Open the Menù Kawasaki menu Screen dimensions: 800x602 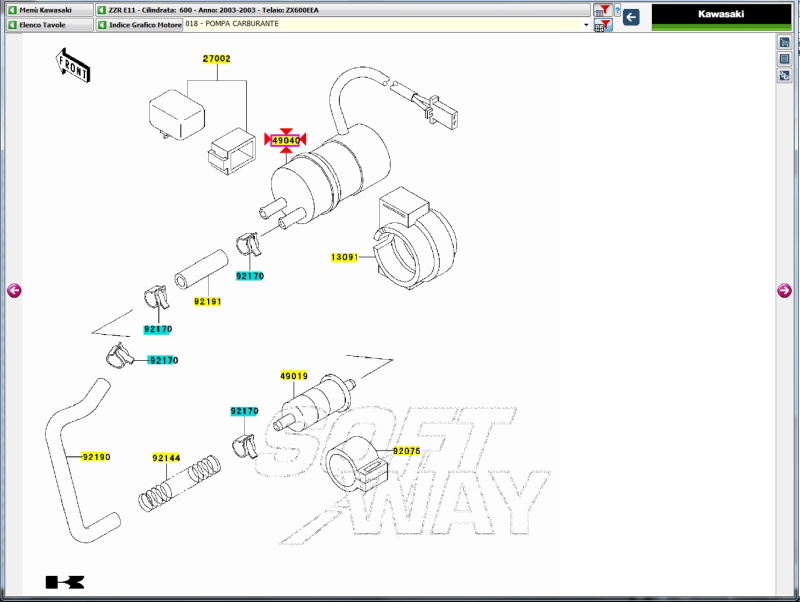pyautogui.click(x=46, y=10)
